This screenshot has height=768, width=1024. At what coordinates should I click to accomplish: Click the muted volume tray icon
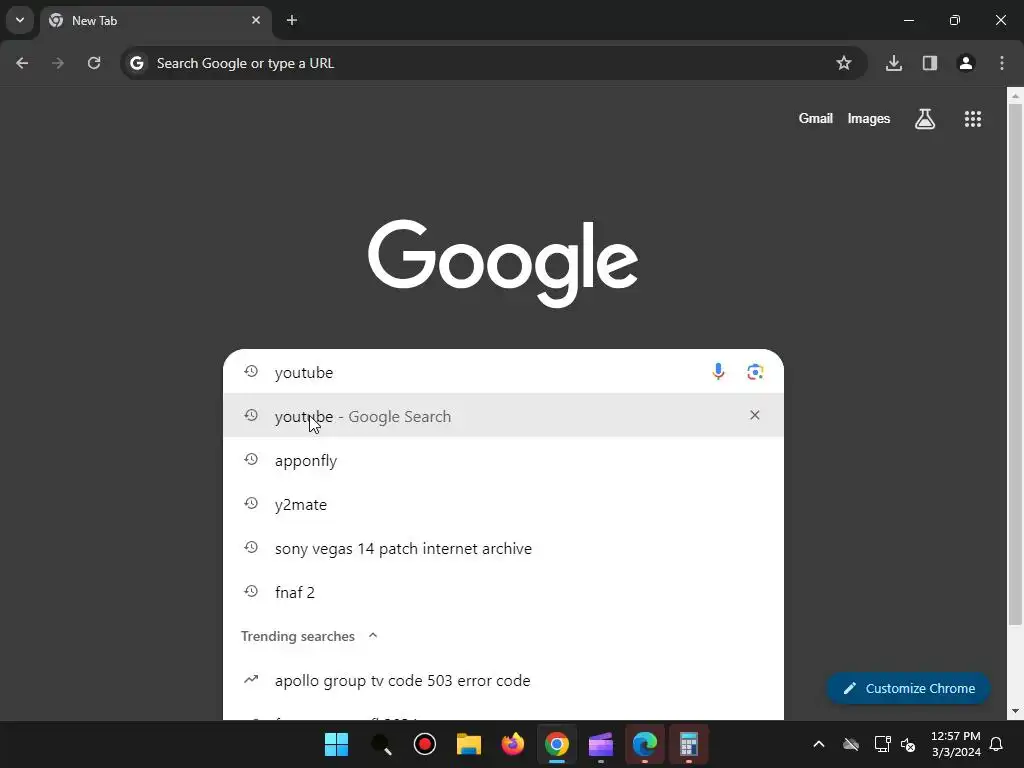[x=908, y=744]
